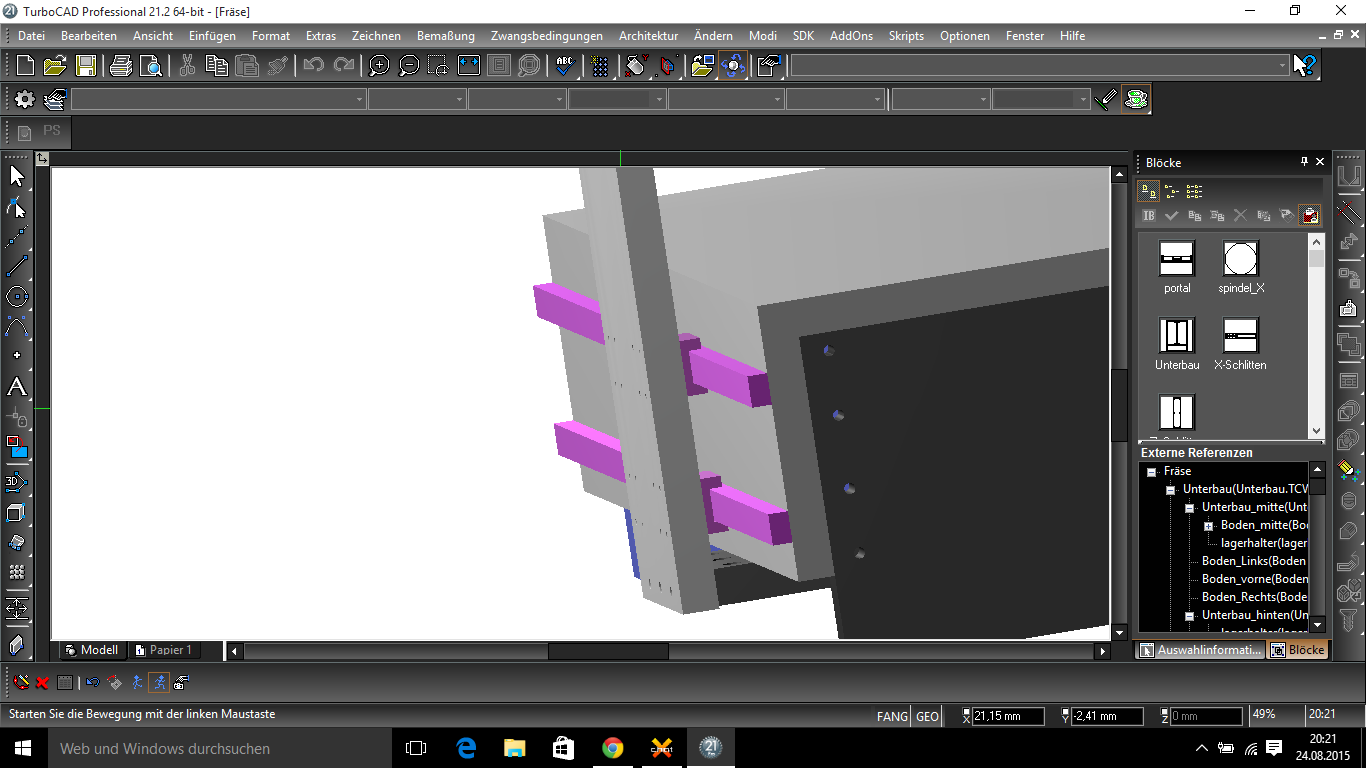
Task: Choose the Select arrow tool
Action: (17, 177)
